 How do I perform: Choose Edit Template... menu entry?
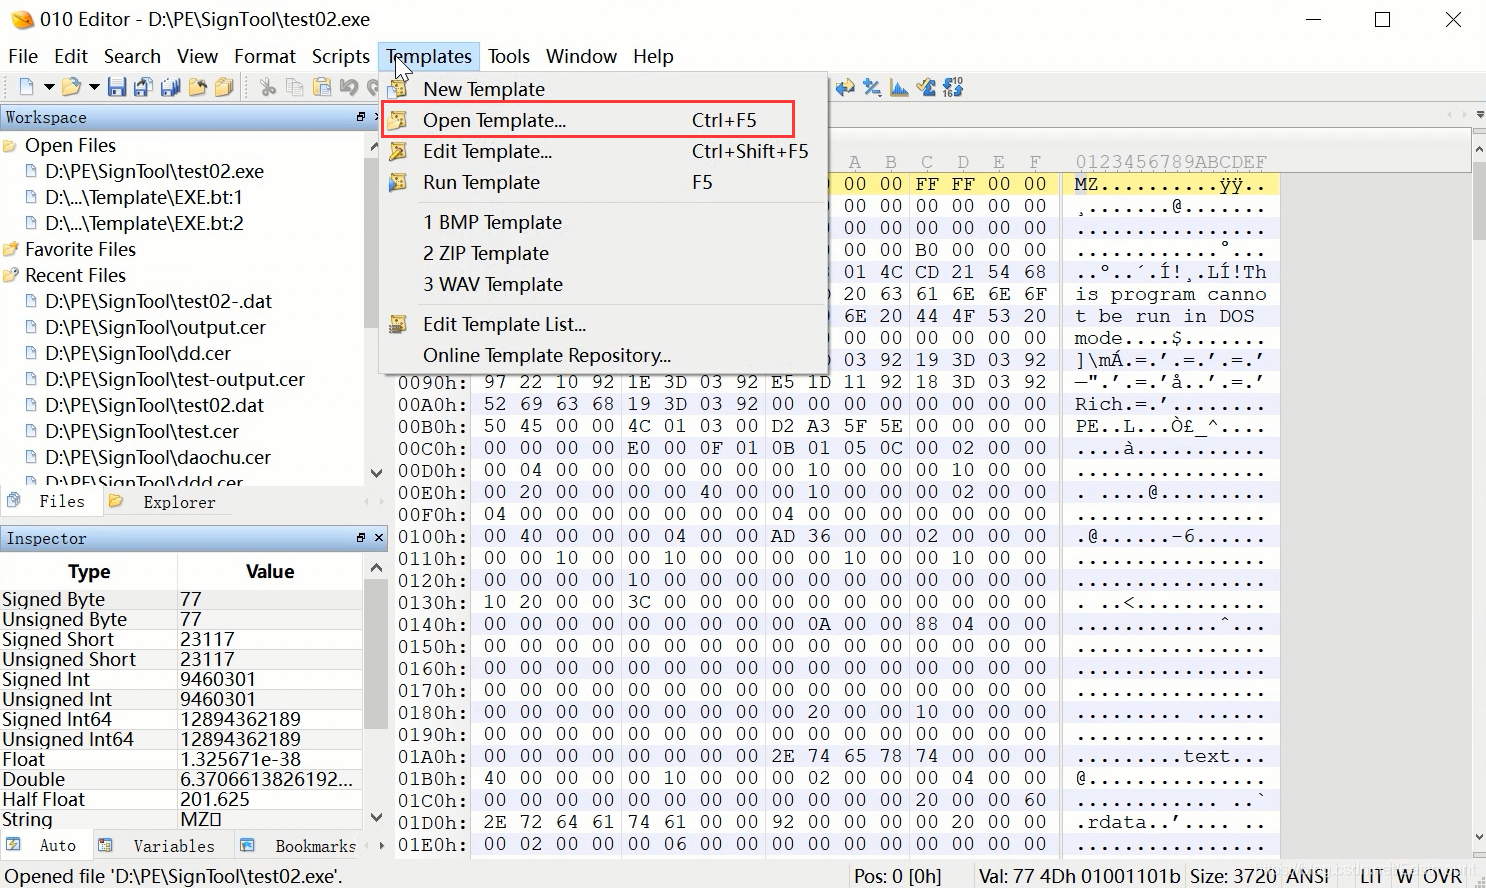click(x=604, y=151)
